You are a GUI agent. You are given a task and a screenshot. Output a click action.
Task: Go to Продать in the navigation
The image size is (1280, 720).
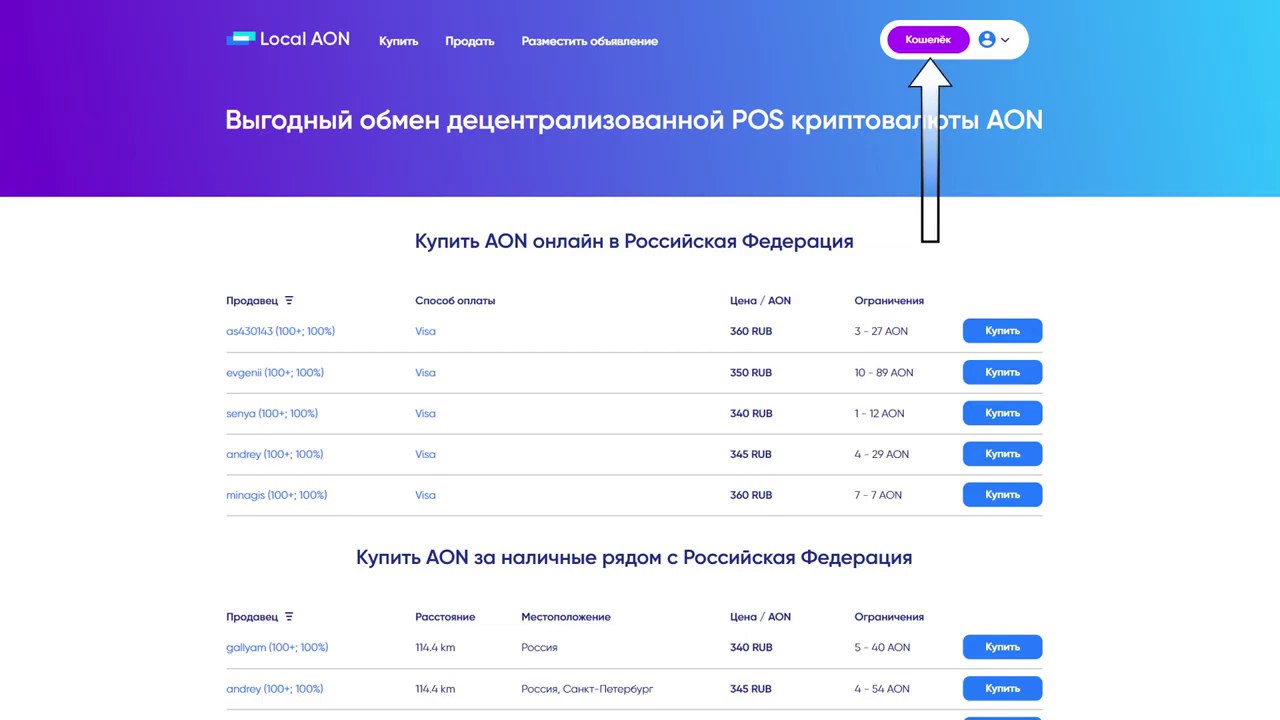(470, 41)
